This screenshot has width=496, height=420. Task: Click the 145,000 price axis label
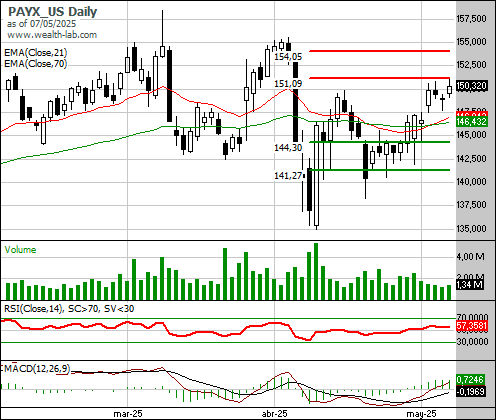(x=471, y=135)
